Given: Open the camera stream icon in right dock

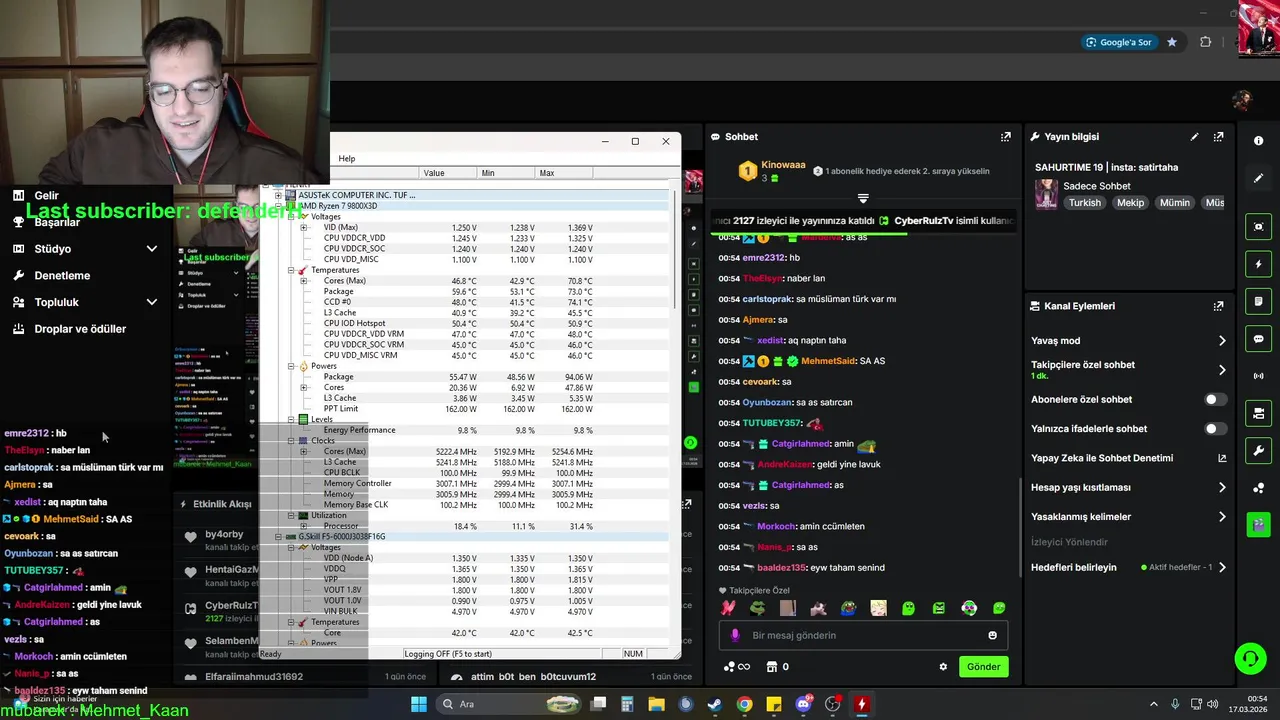Looking at the screenshot, I should [x=1258, y=413].
